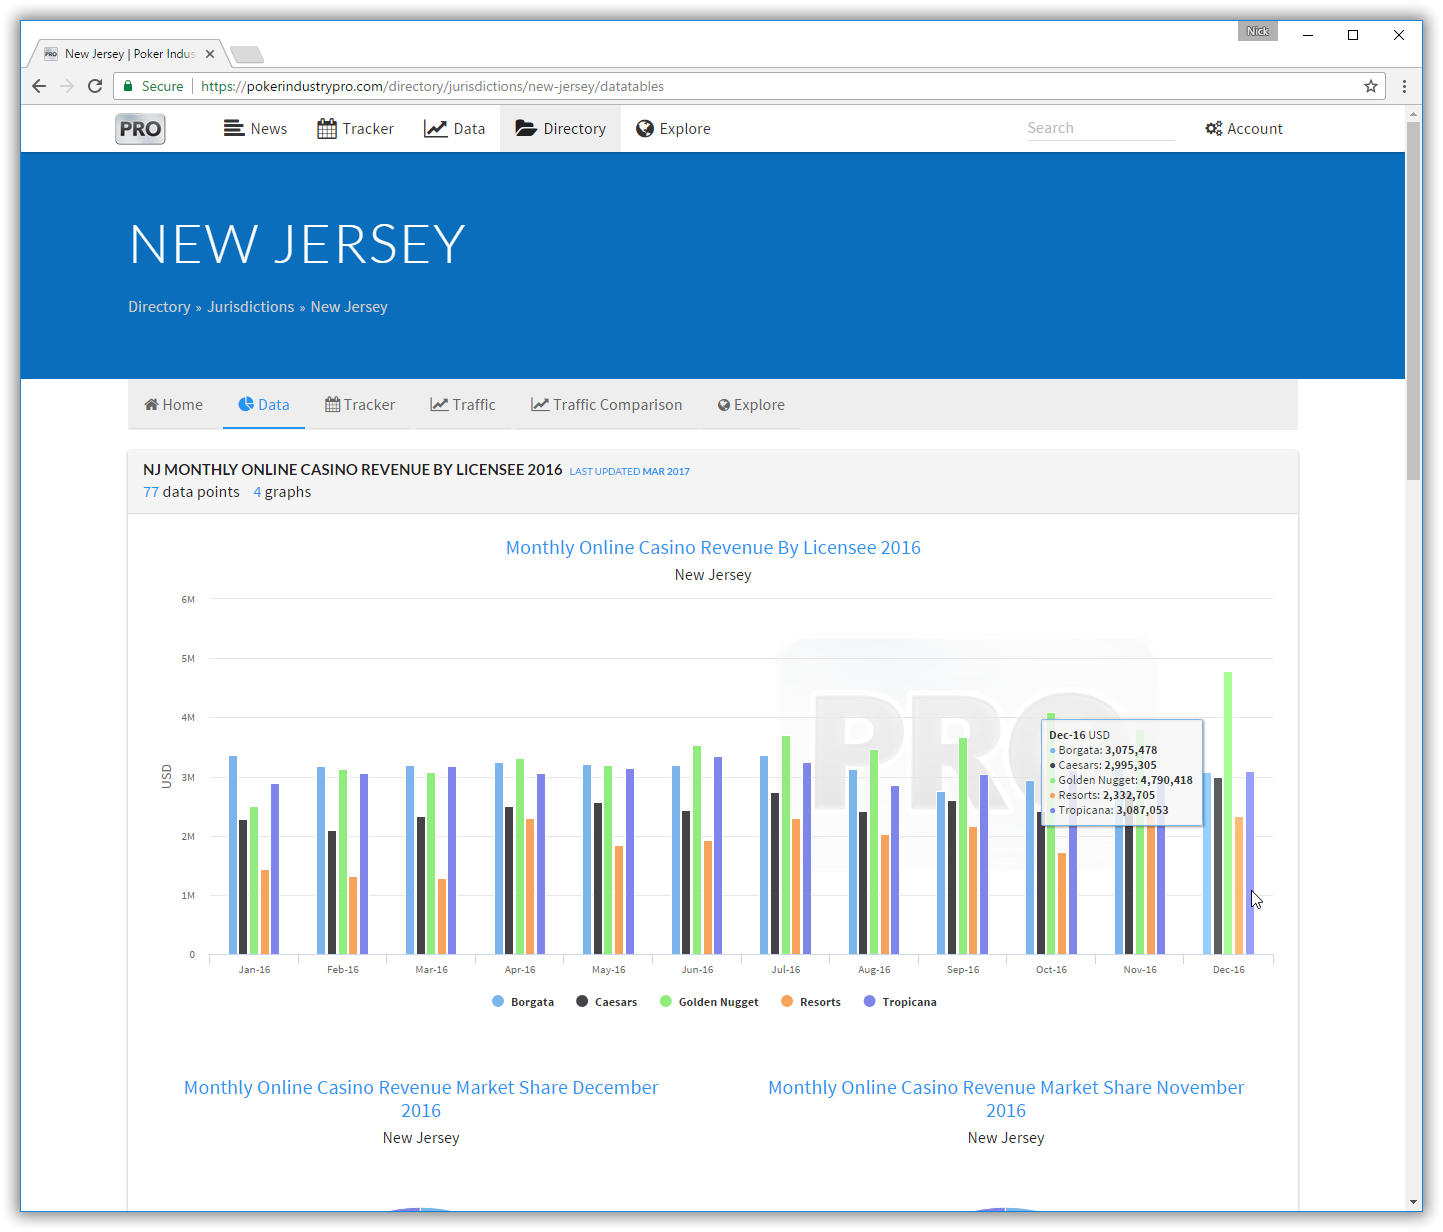Click Jurisdictions breadcrumb link
The height and width of the screenshot is (1232, 1443).
click(251, 307)
